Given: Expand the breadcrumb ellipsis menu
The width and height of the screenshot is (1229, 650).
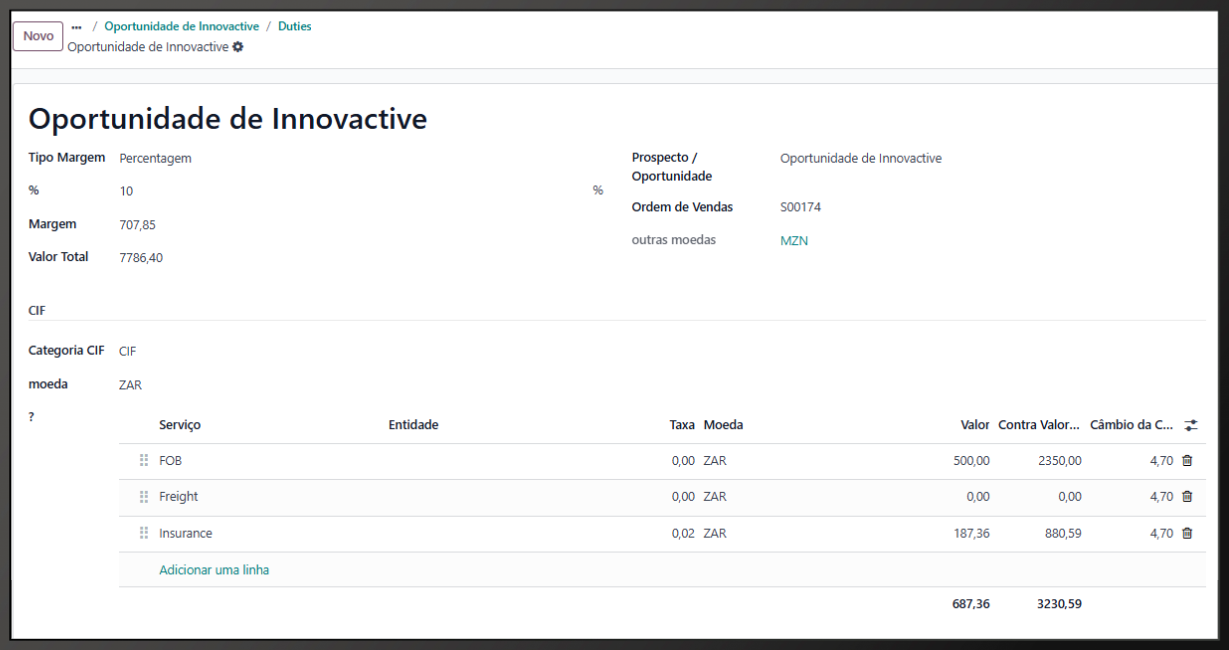Looking at the screenshot, I should (77, 27).
